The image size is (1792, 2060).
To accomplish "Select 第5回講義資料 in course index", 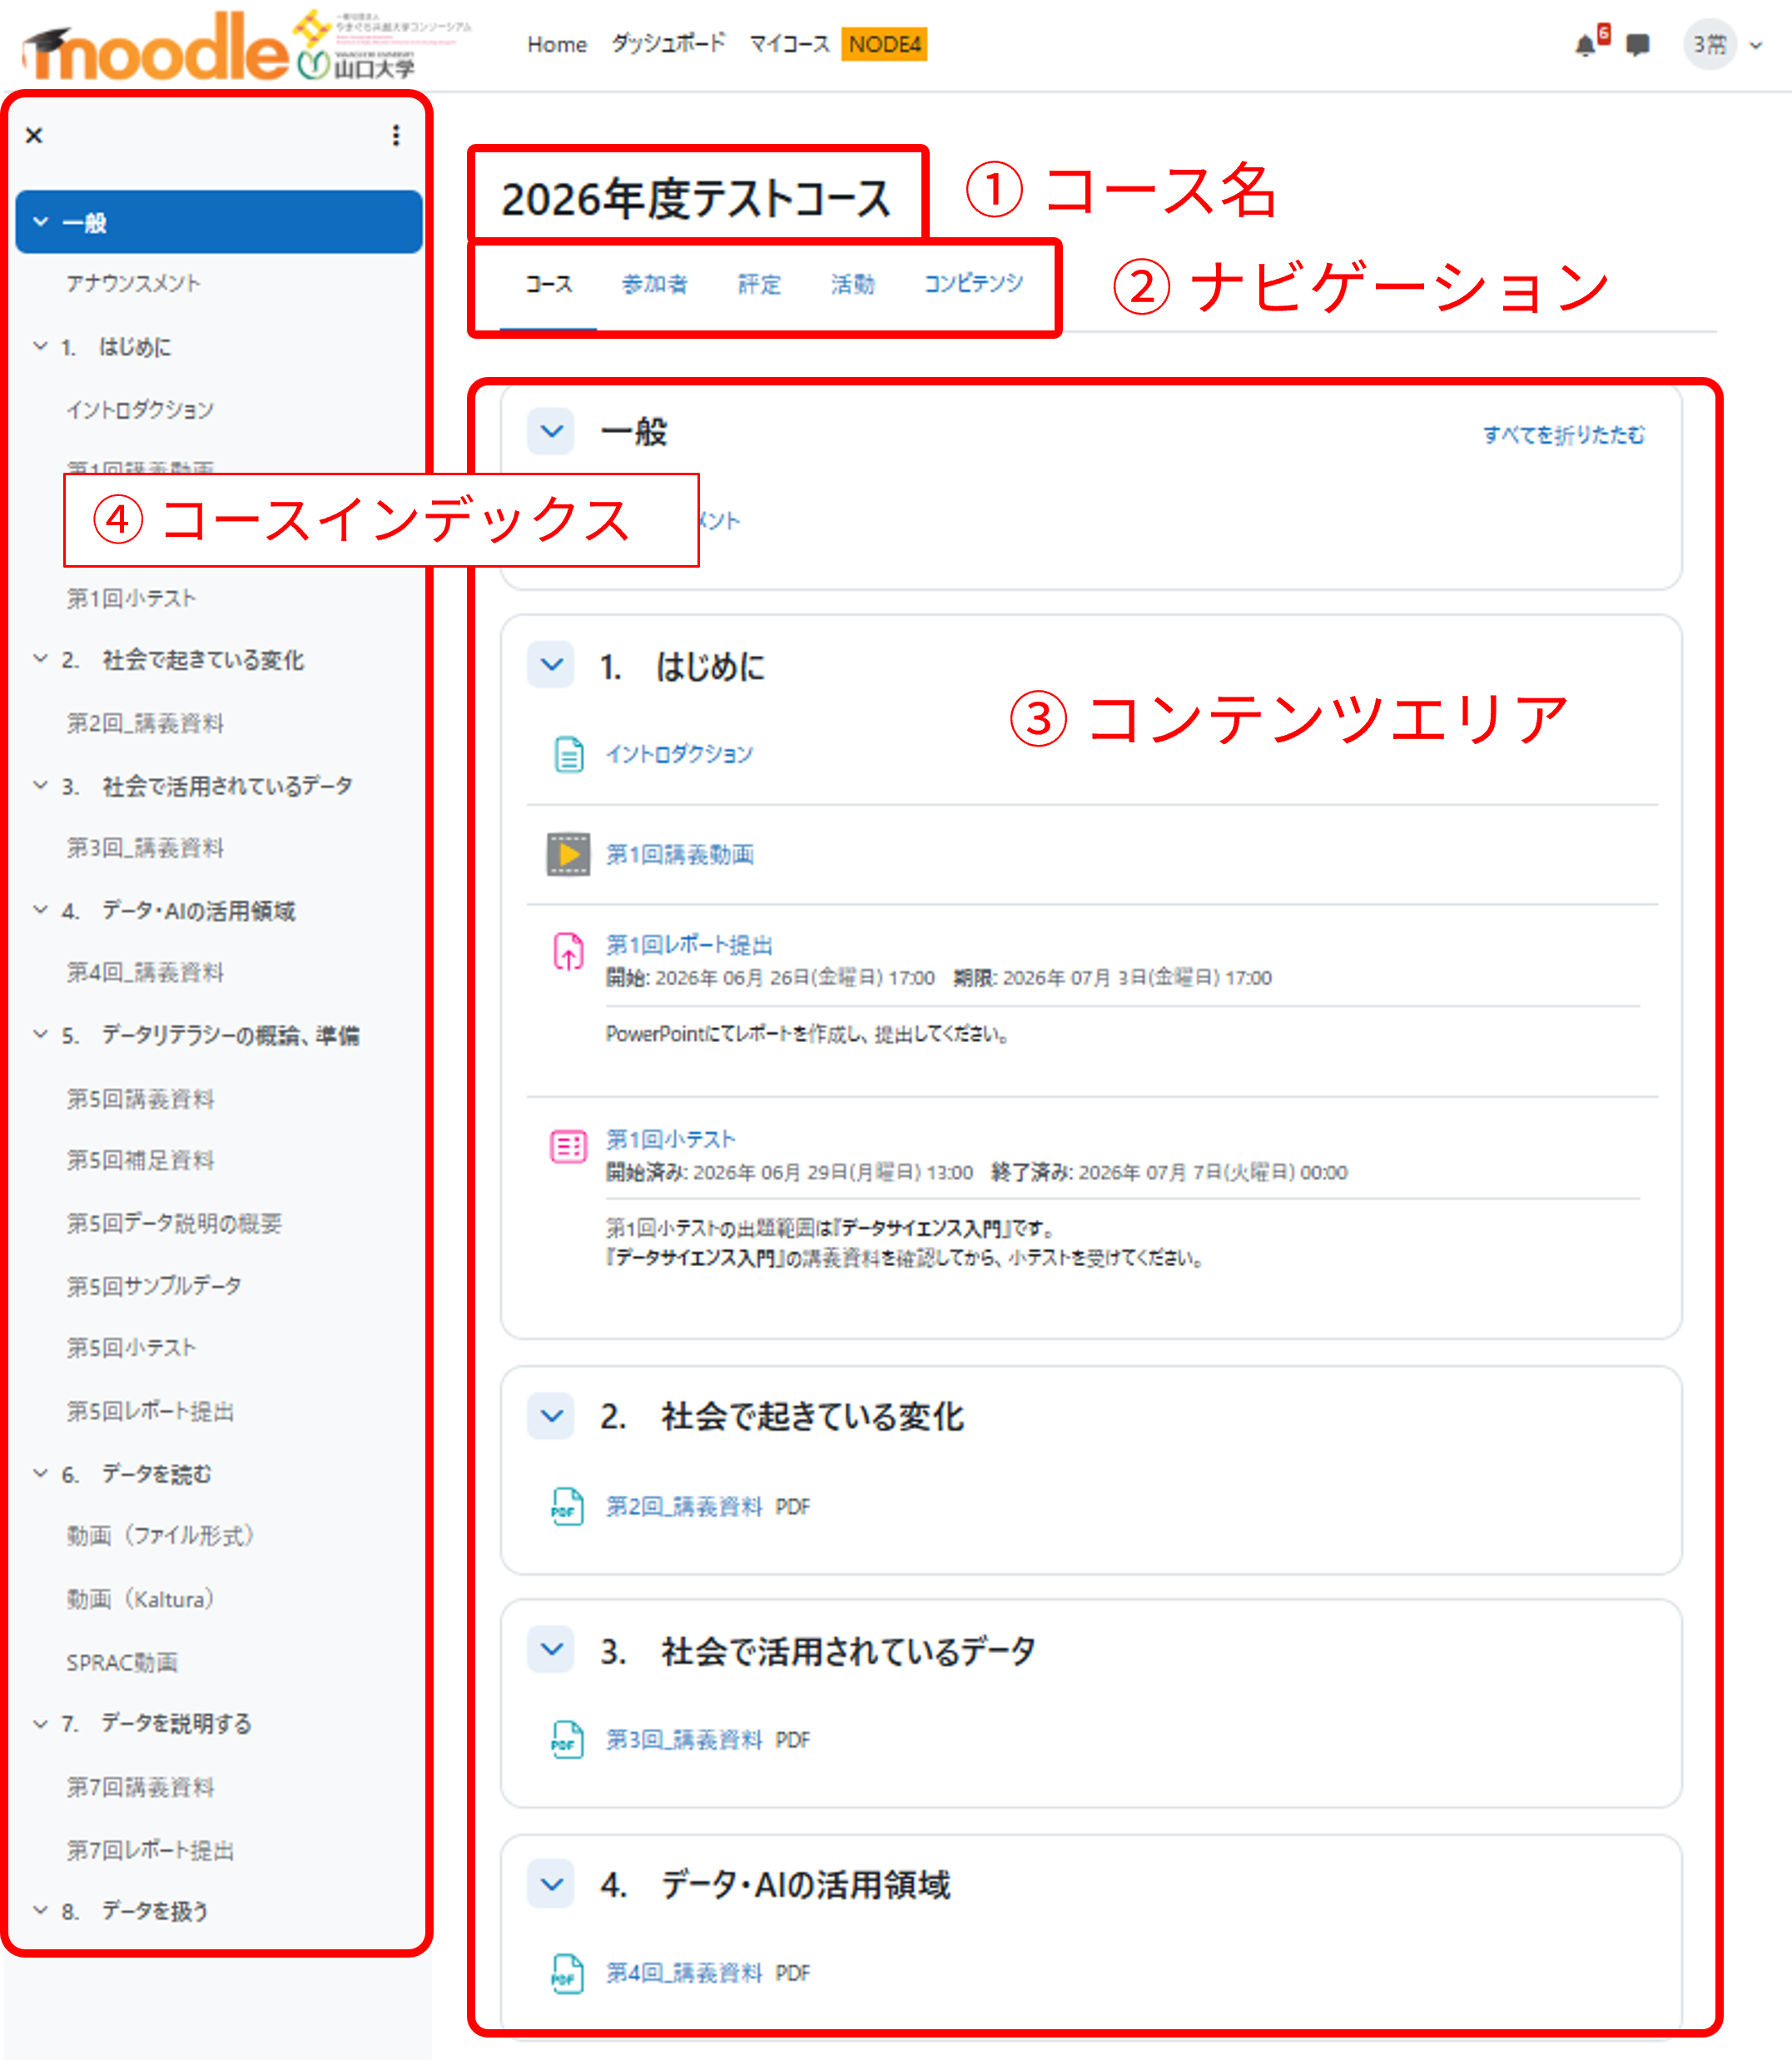I will 140,1099.
